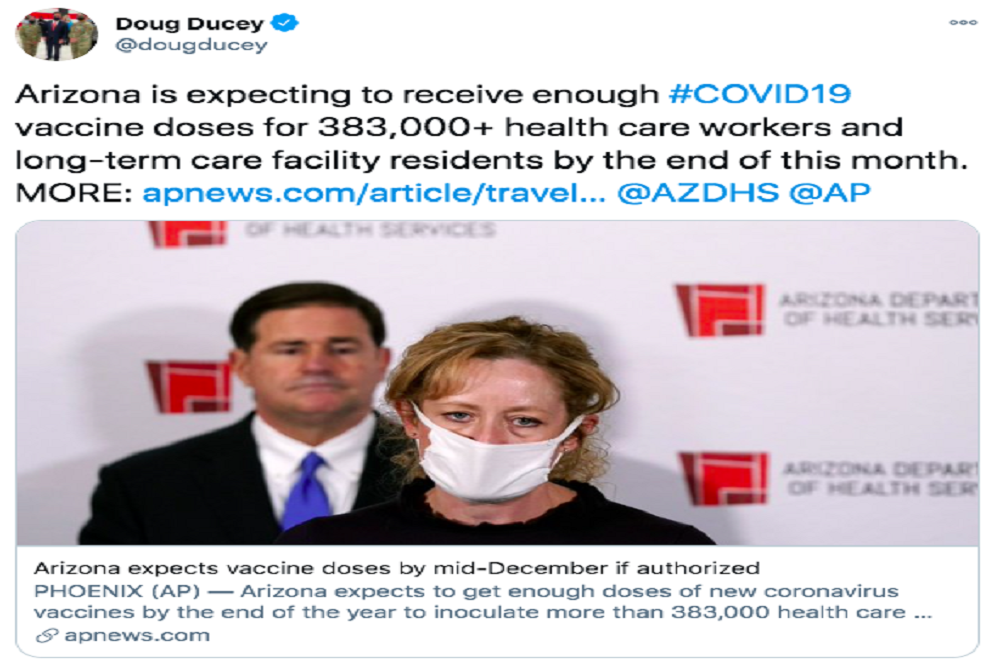Open Doug Ducey's round profile avatar
This screenshot has height=667, width=1000.
(56, 34)
